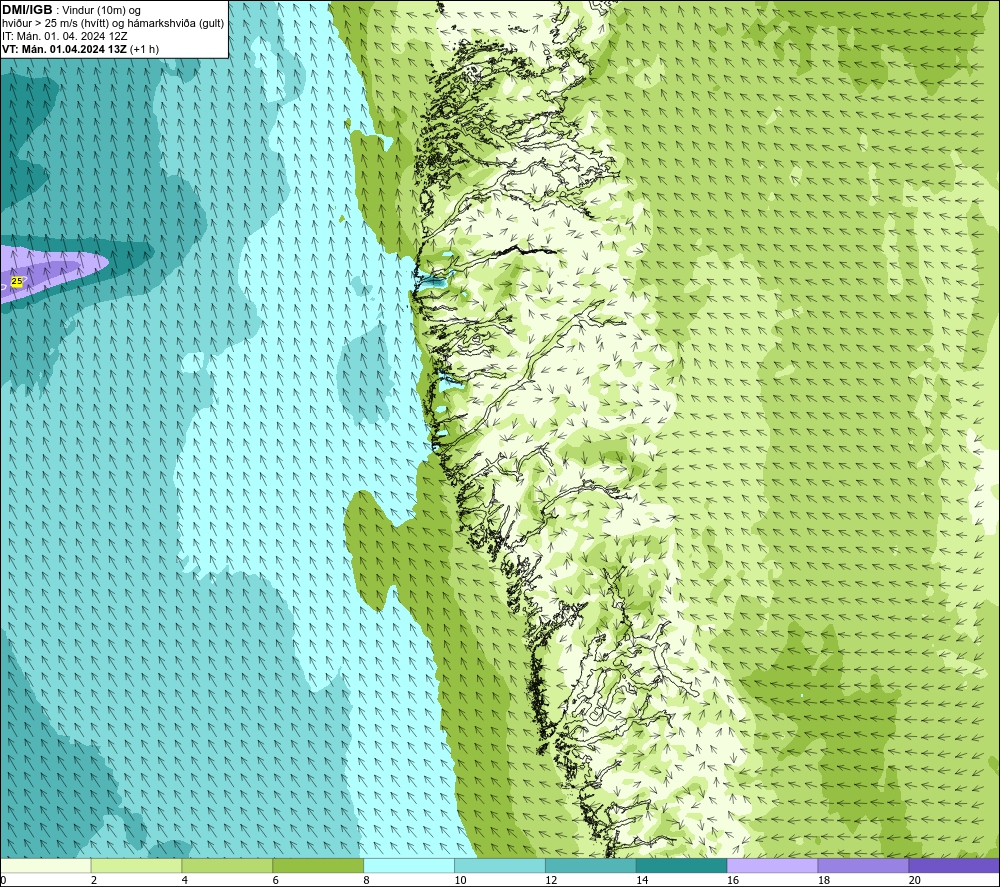The image size is (1000, 887).
Task: Click the deep violet legend swatch above 20
Action: pyautogui.click(x=954, y=866)
